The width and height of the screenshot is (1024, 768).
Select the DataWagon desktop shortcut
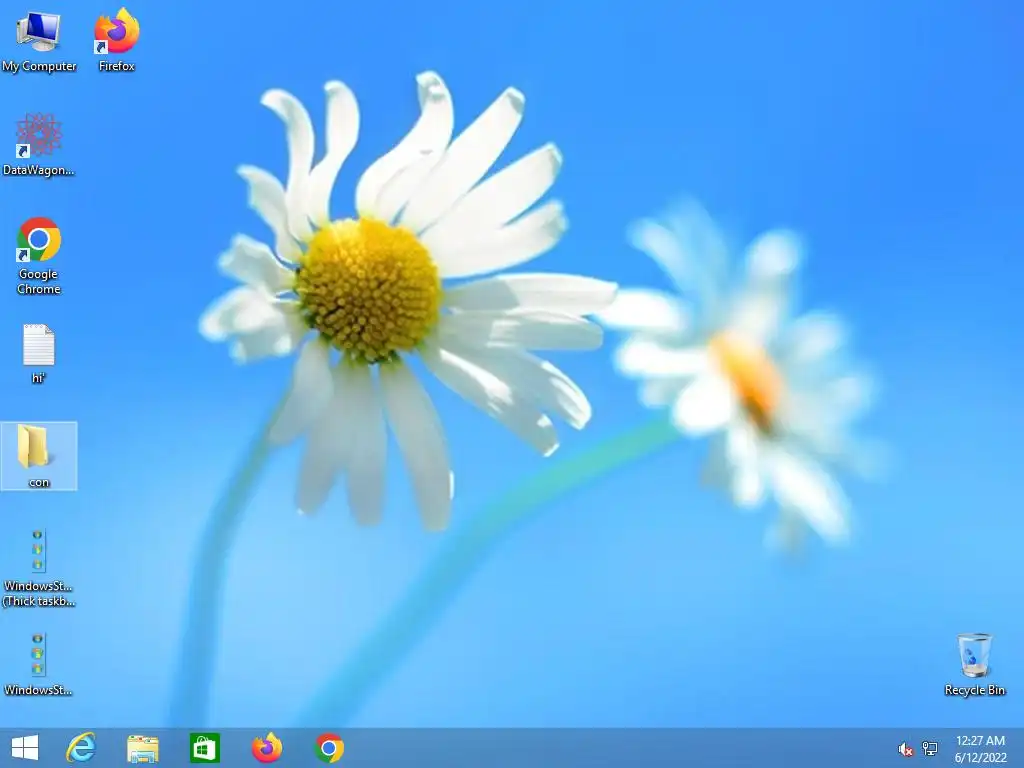[39, 144]
